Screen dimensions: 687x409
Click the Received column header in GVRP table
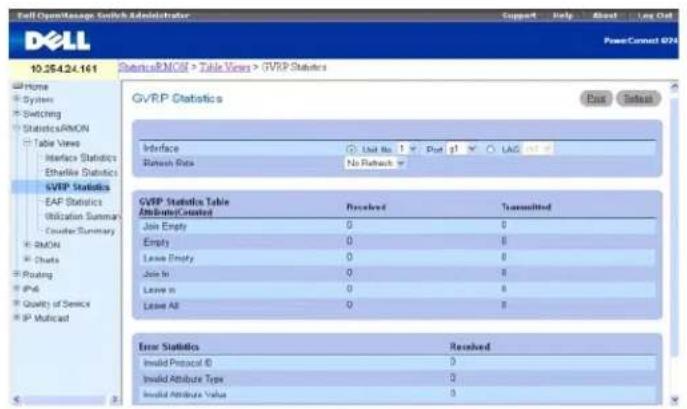366,207
